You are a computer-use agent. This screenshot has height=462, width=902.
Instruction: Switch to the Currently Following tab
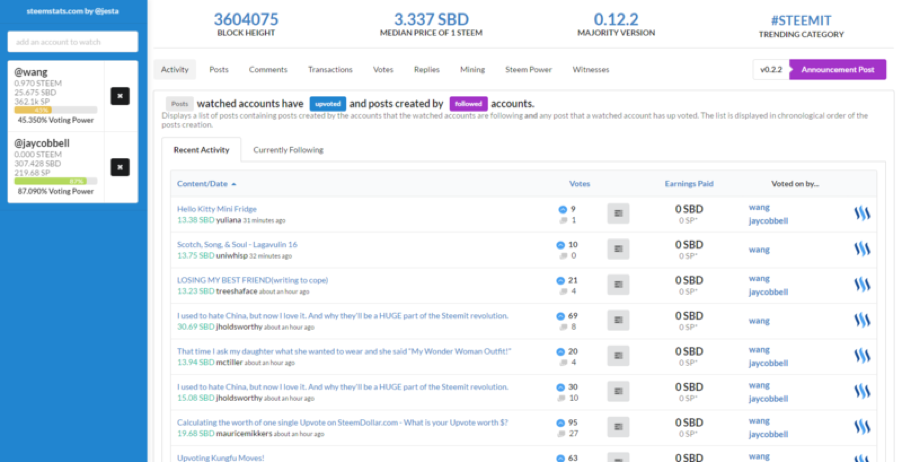click(288, 150)
